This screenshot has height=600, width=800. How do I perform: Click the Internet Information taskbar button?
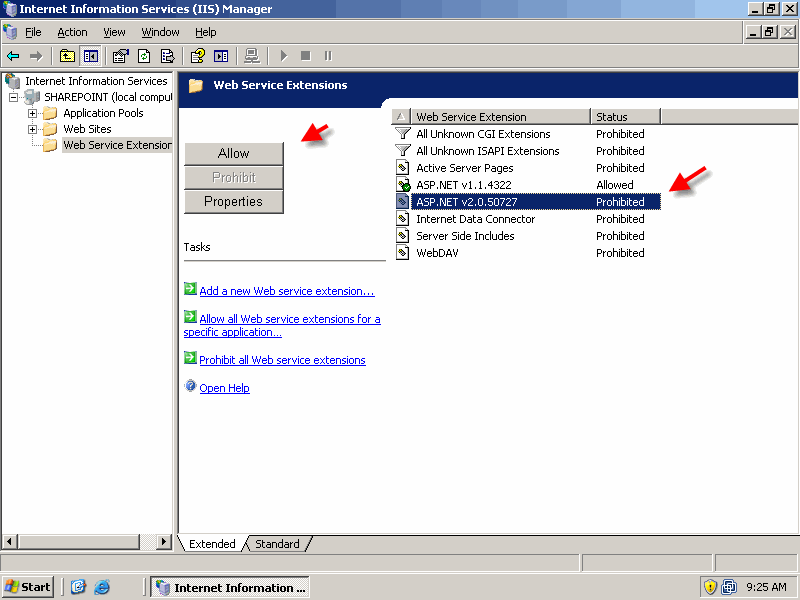(230, 587)
